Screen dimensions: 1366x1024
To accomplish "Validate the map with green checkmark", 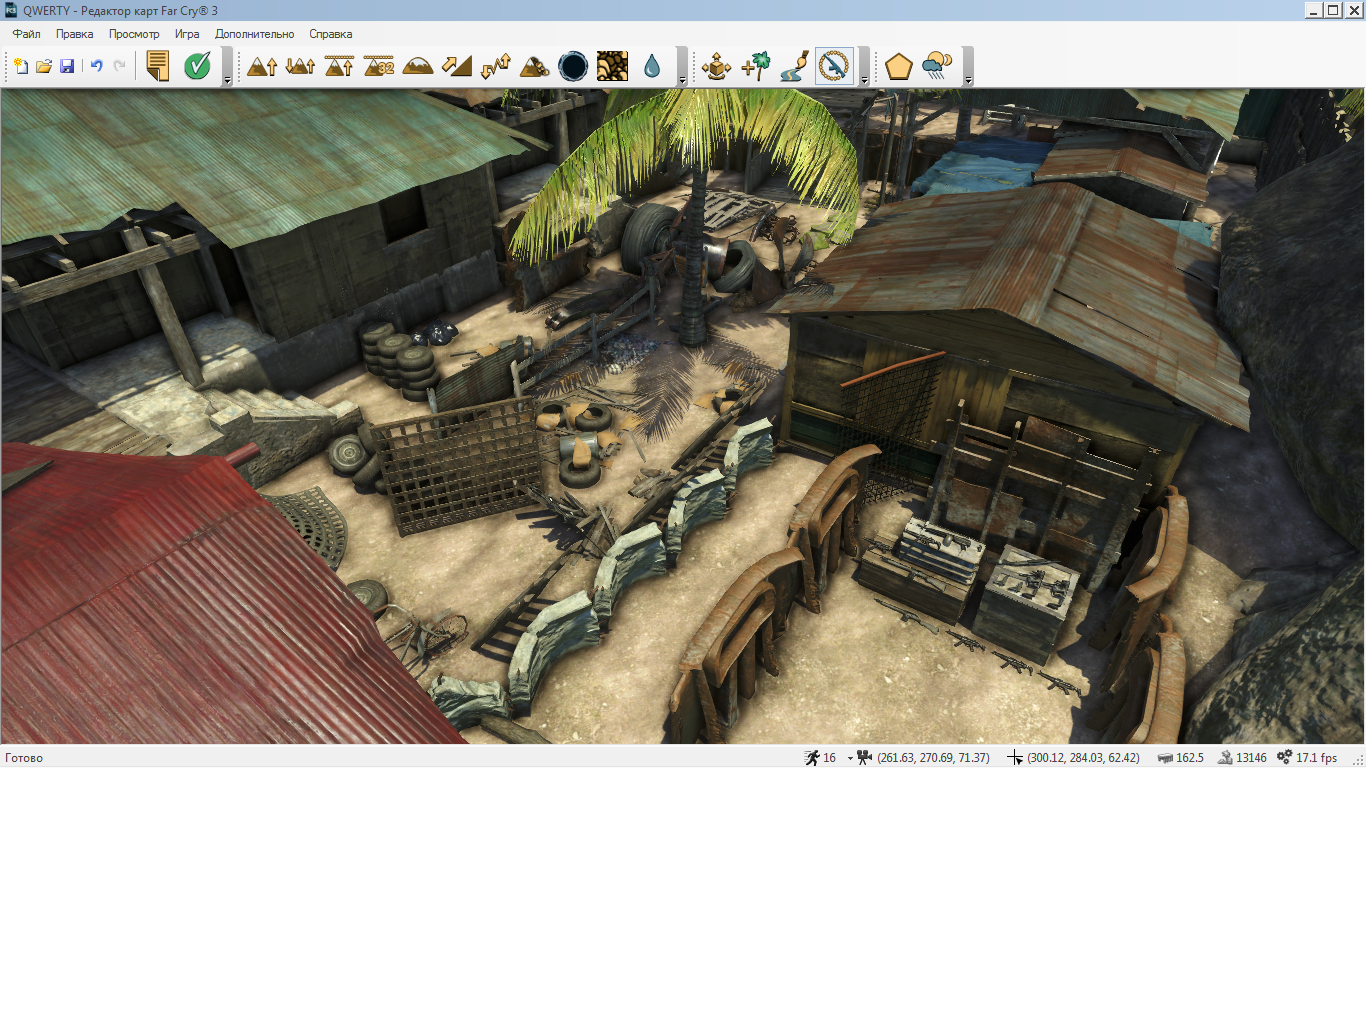I will [x=197, y=66].
